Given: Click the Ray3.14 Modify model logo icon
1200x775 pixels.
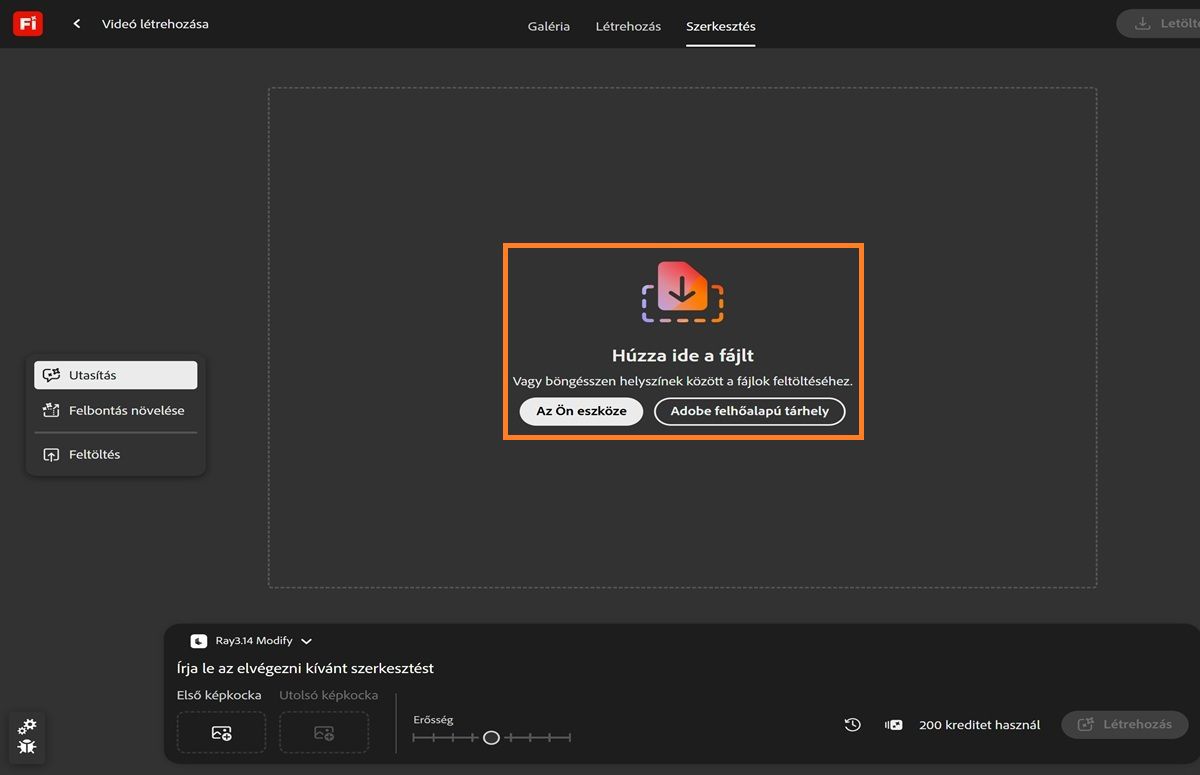Looking at the screenshot, I should 199,641.
